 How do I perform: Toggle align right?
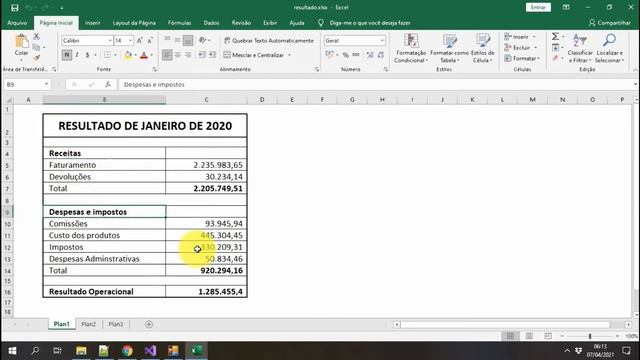pyautogui.click(x=188, y=55)
